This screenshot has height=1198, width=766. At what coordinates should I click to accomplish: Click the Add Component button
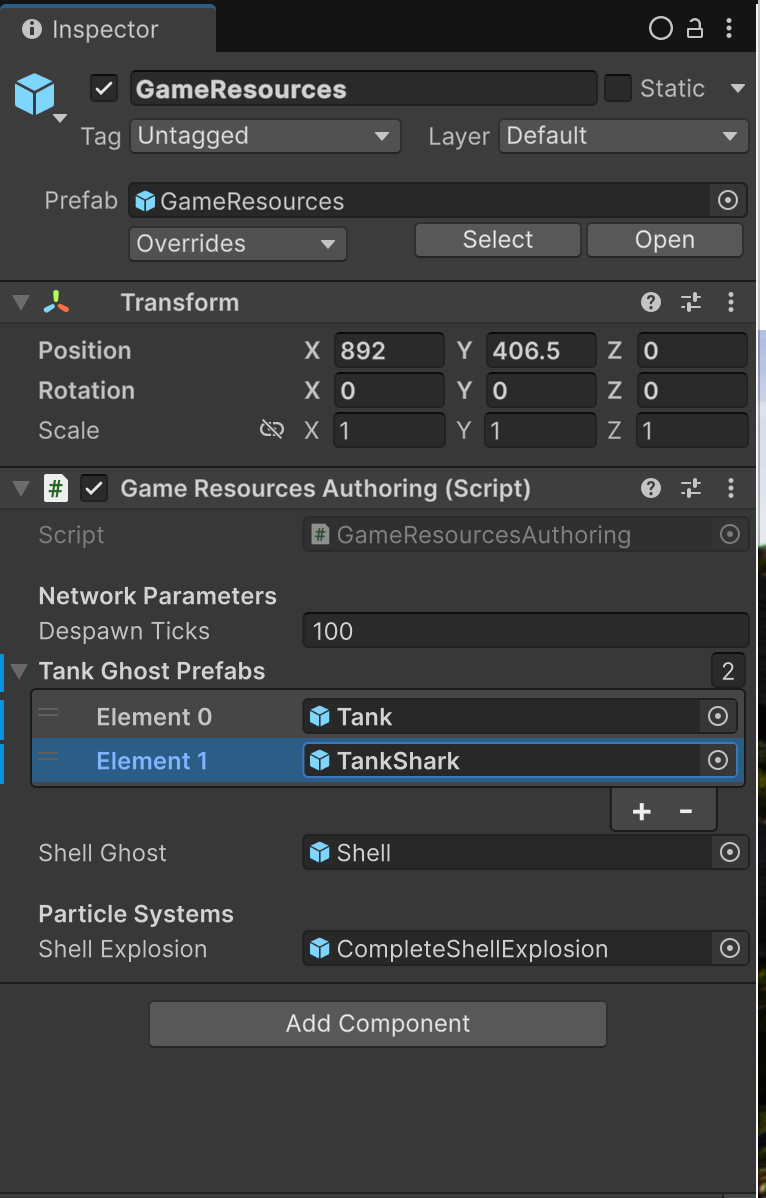378,1024
